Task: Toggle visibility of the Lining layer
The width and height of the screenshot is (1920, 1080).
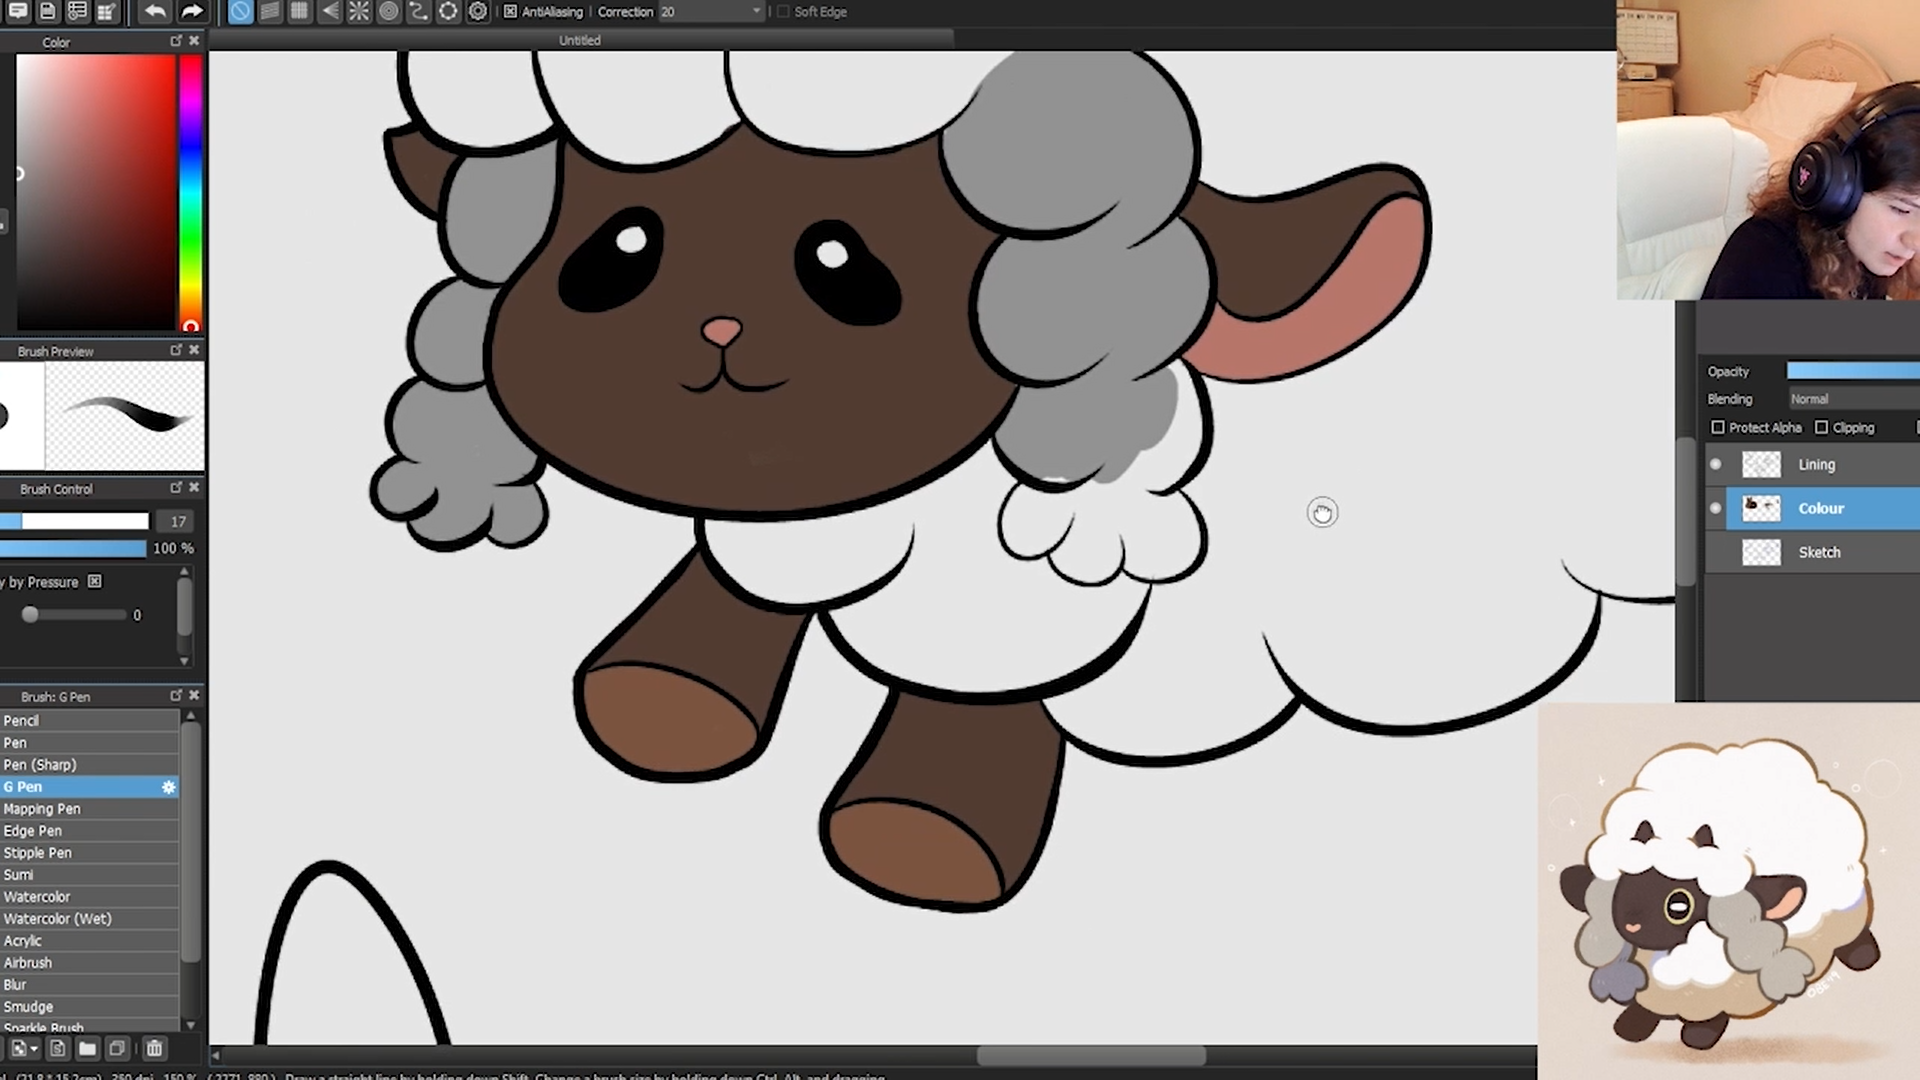Action: tap(1716, 464)
